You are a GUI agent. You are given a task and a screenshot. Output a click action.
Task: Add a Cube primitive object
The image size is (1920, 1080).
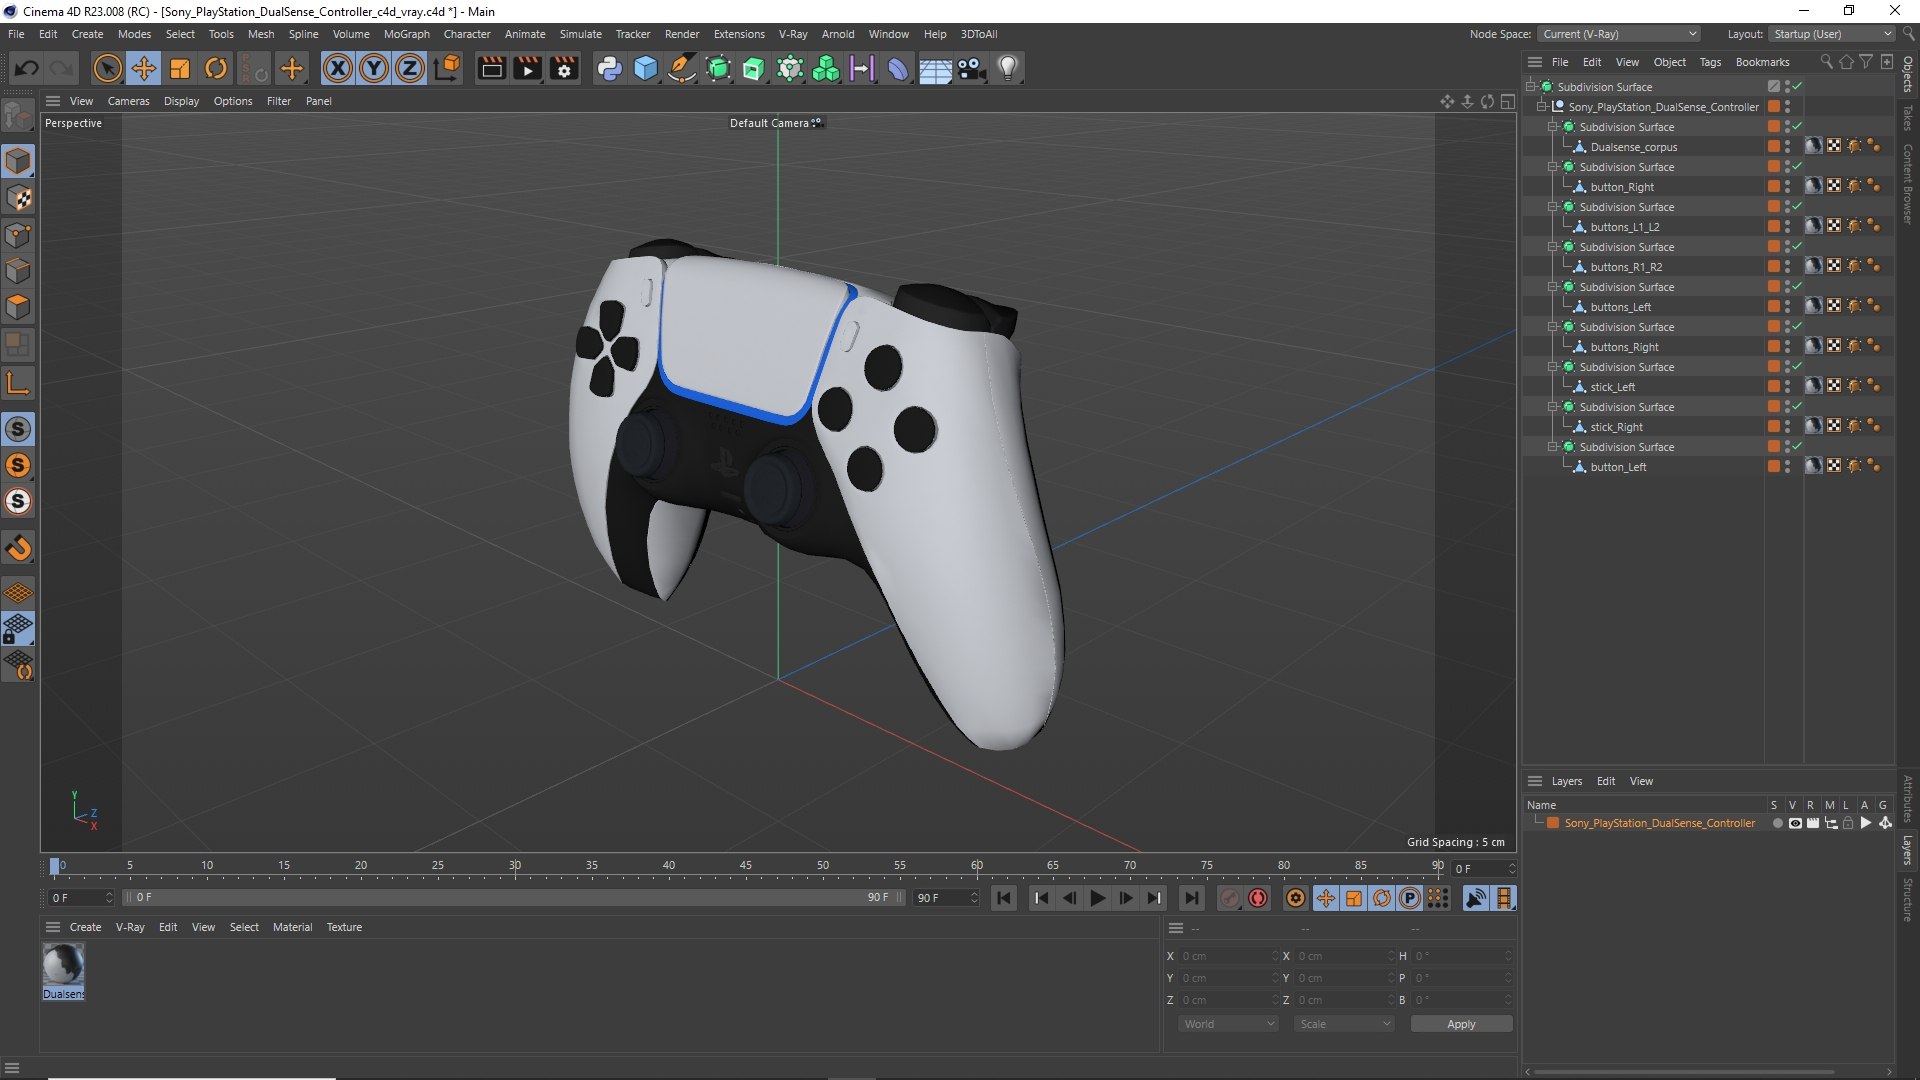point(646,68)
